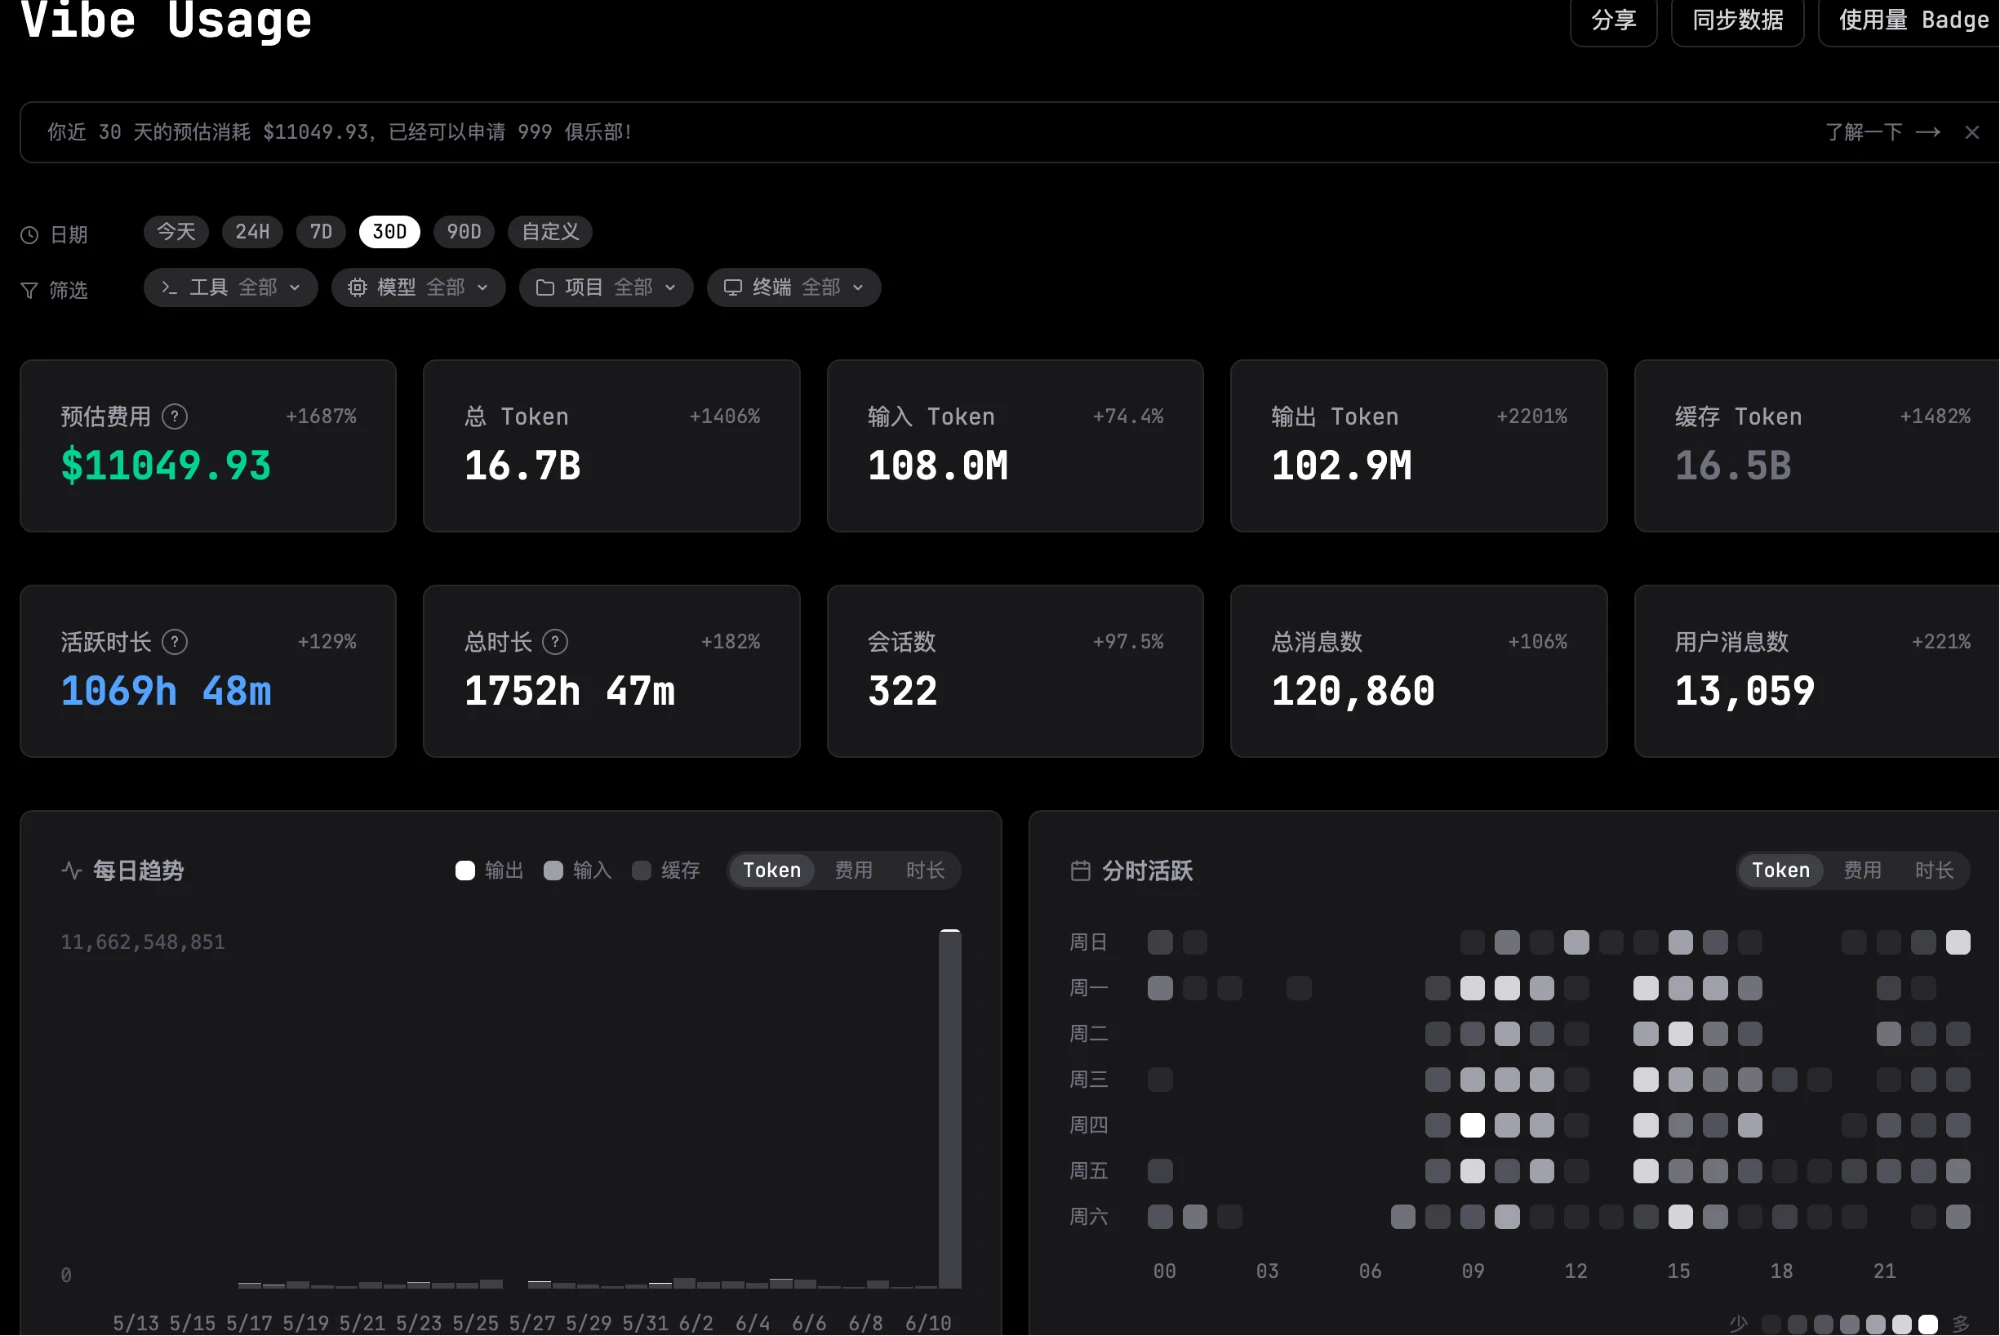Click the 总消息数 120,860 value
Image resolution: width=2000 pixels, height=1336 pixels.
tap(1353, 691)
